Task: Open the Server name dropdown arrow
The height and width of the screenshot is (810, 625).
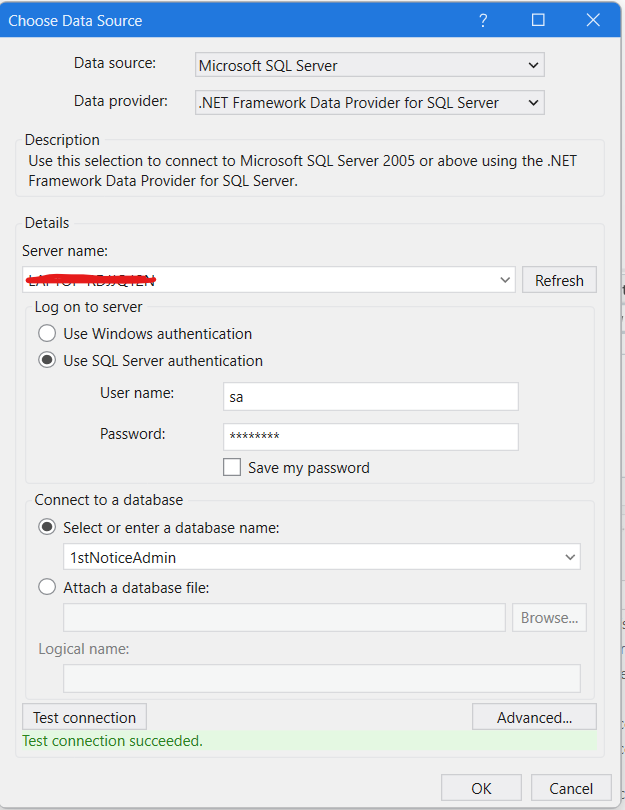Action: [x=505, y=280]
